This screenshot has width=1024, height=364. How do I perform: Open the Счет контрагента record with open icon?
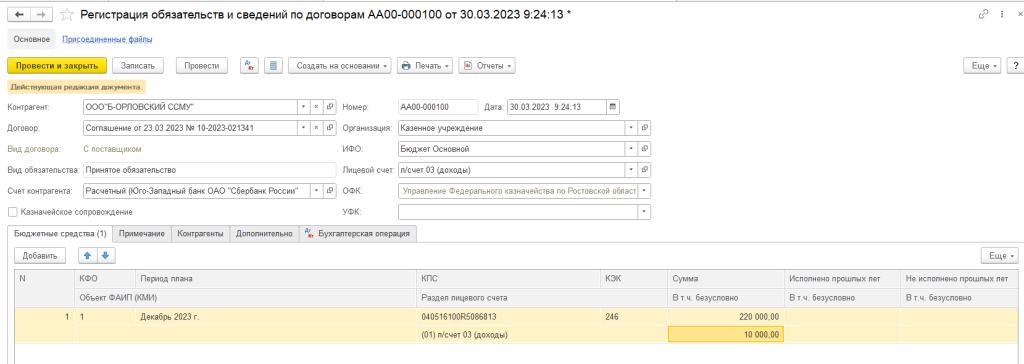[x=329, y=191]
